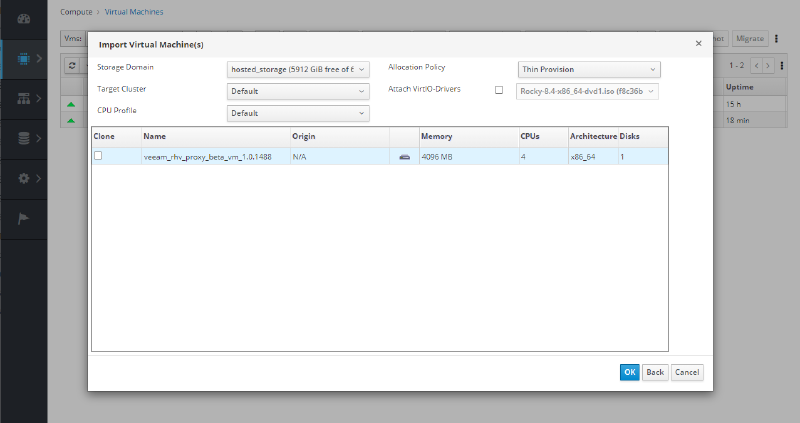Click the Cancel button
Viewport: 800px width, 423px height.
click(687, 372)
